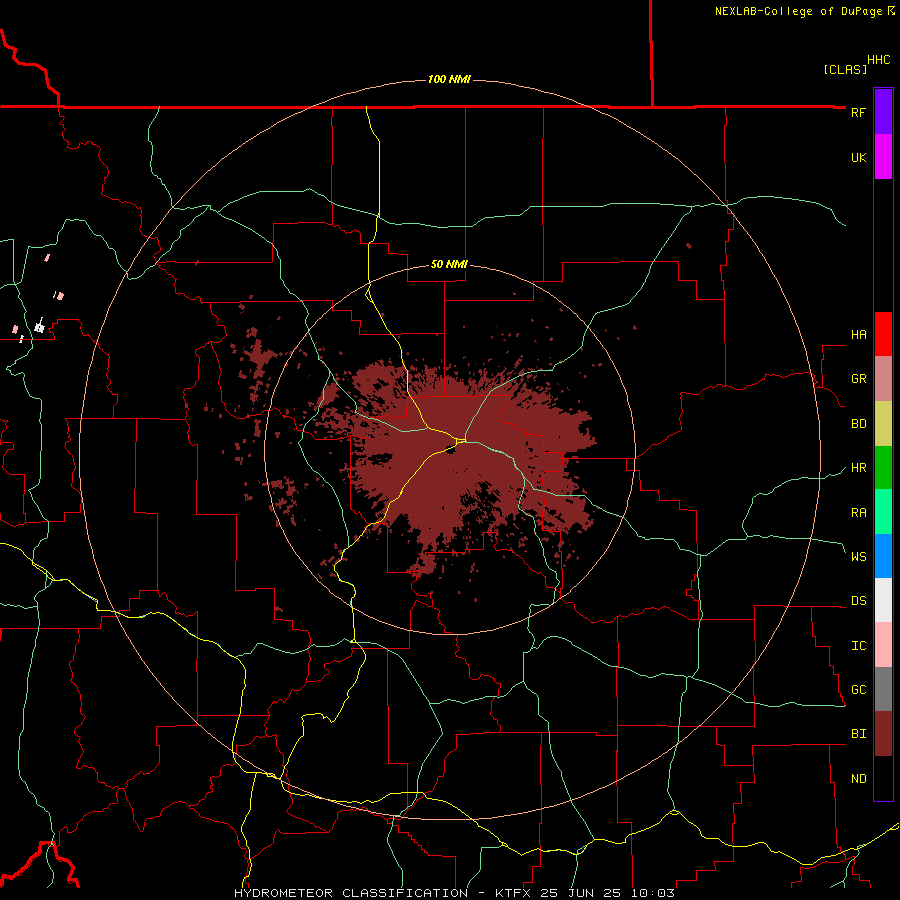Click the UK magenta legend swatch

[x=883, y=157]
